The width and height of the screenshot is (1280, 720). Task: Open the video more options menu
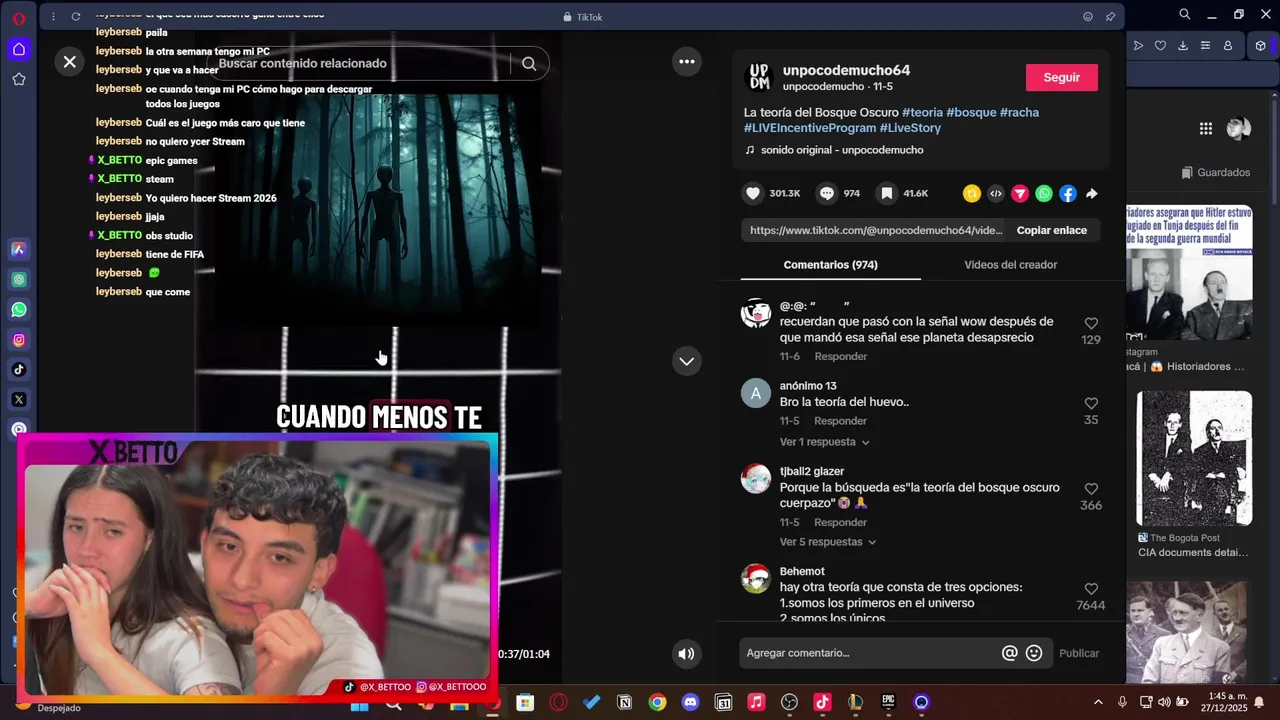pos(687,62)
